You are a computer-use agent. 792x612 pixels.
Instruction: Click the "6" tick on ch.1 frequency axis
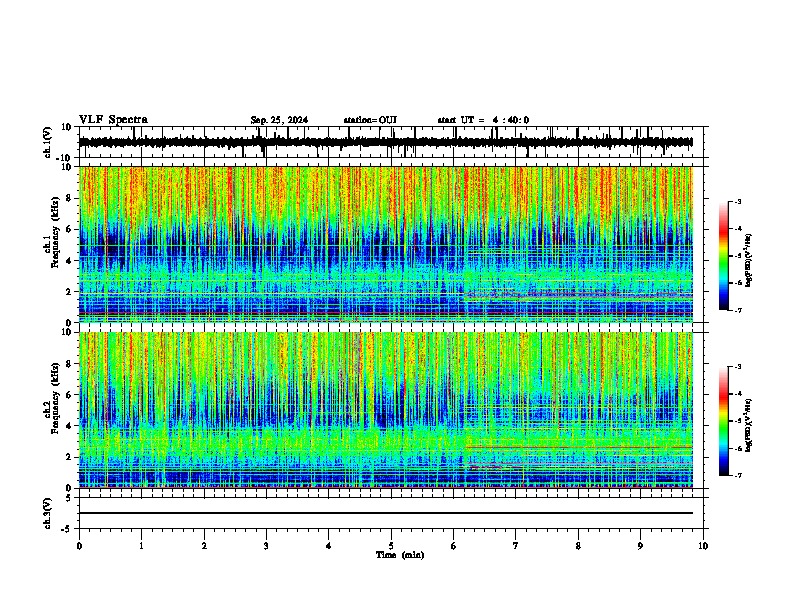coord(68,229)
